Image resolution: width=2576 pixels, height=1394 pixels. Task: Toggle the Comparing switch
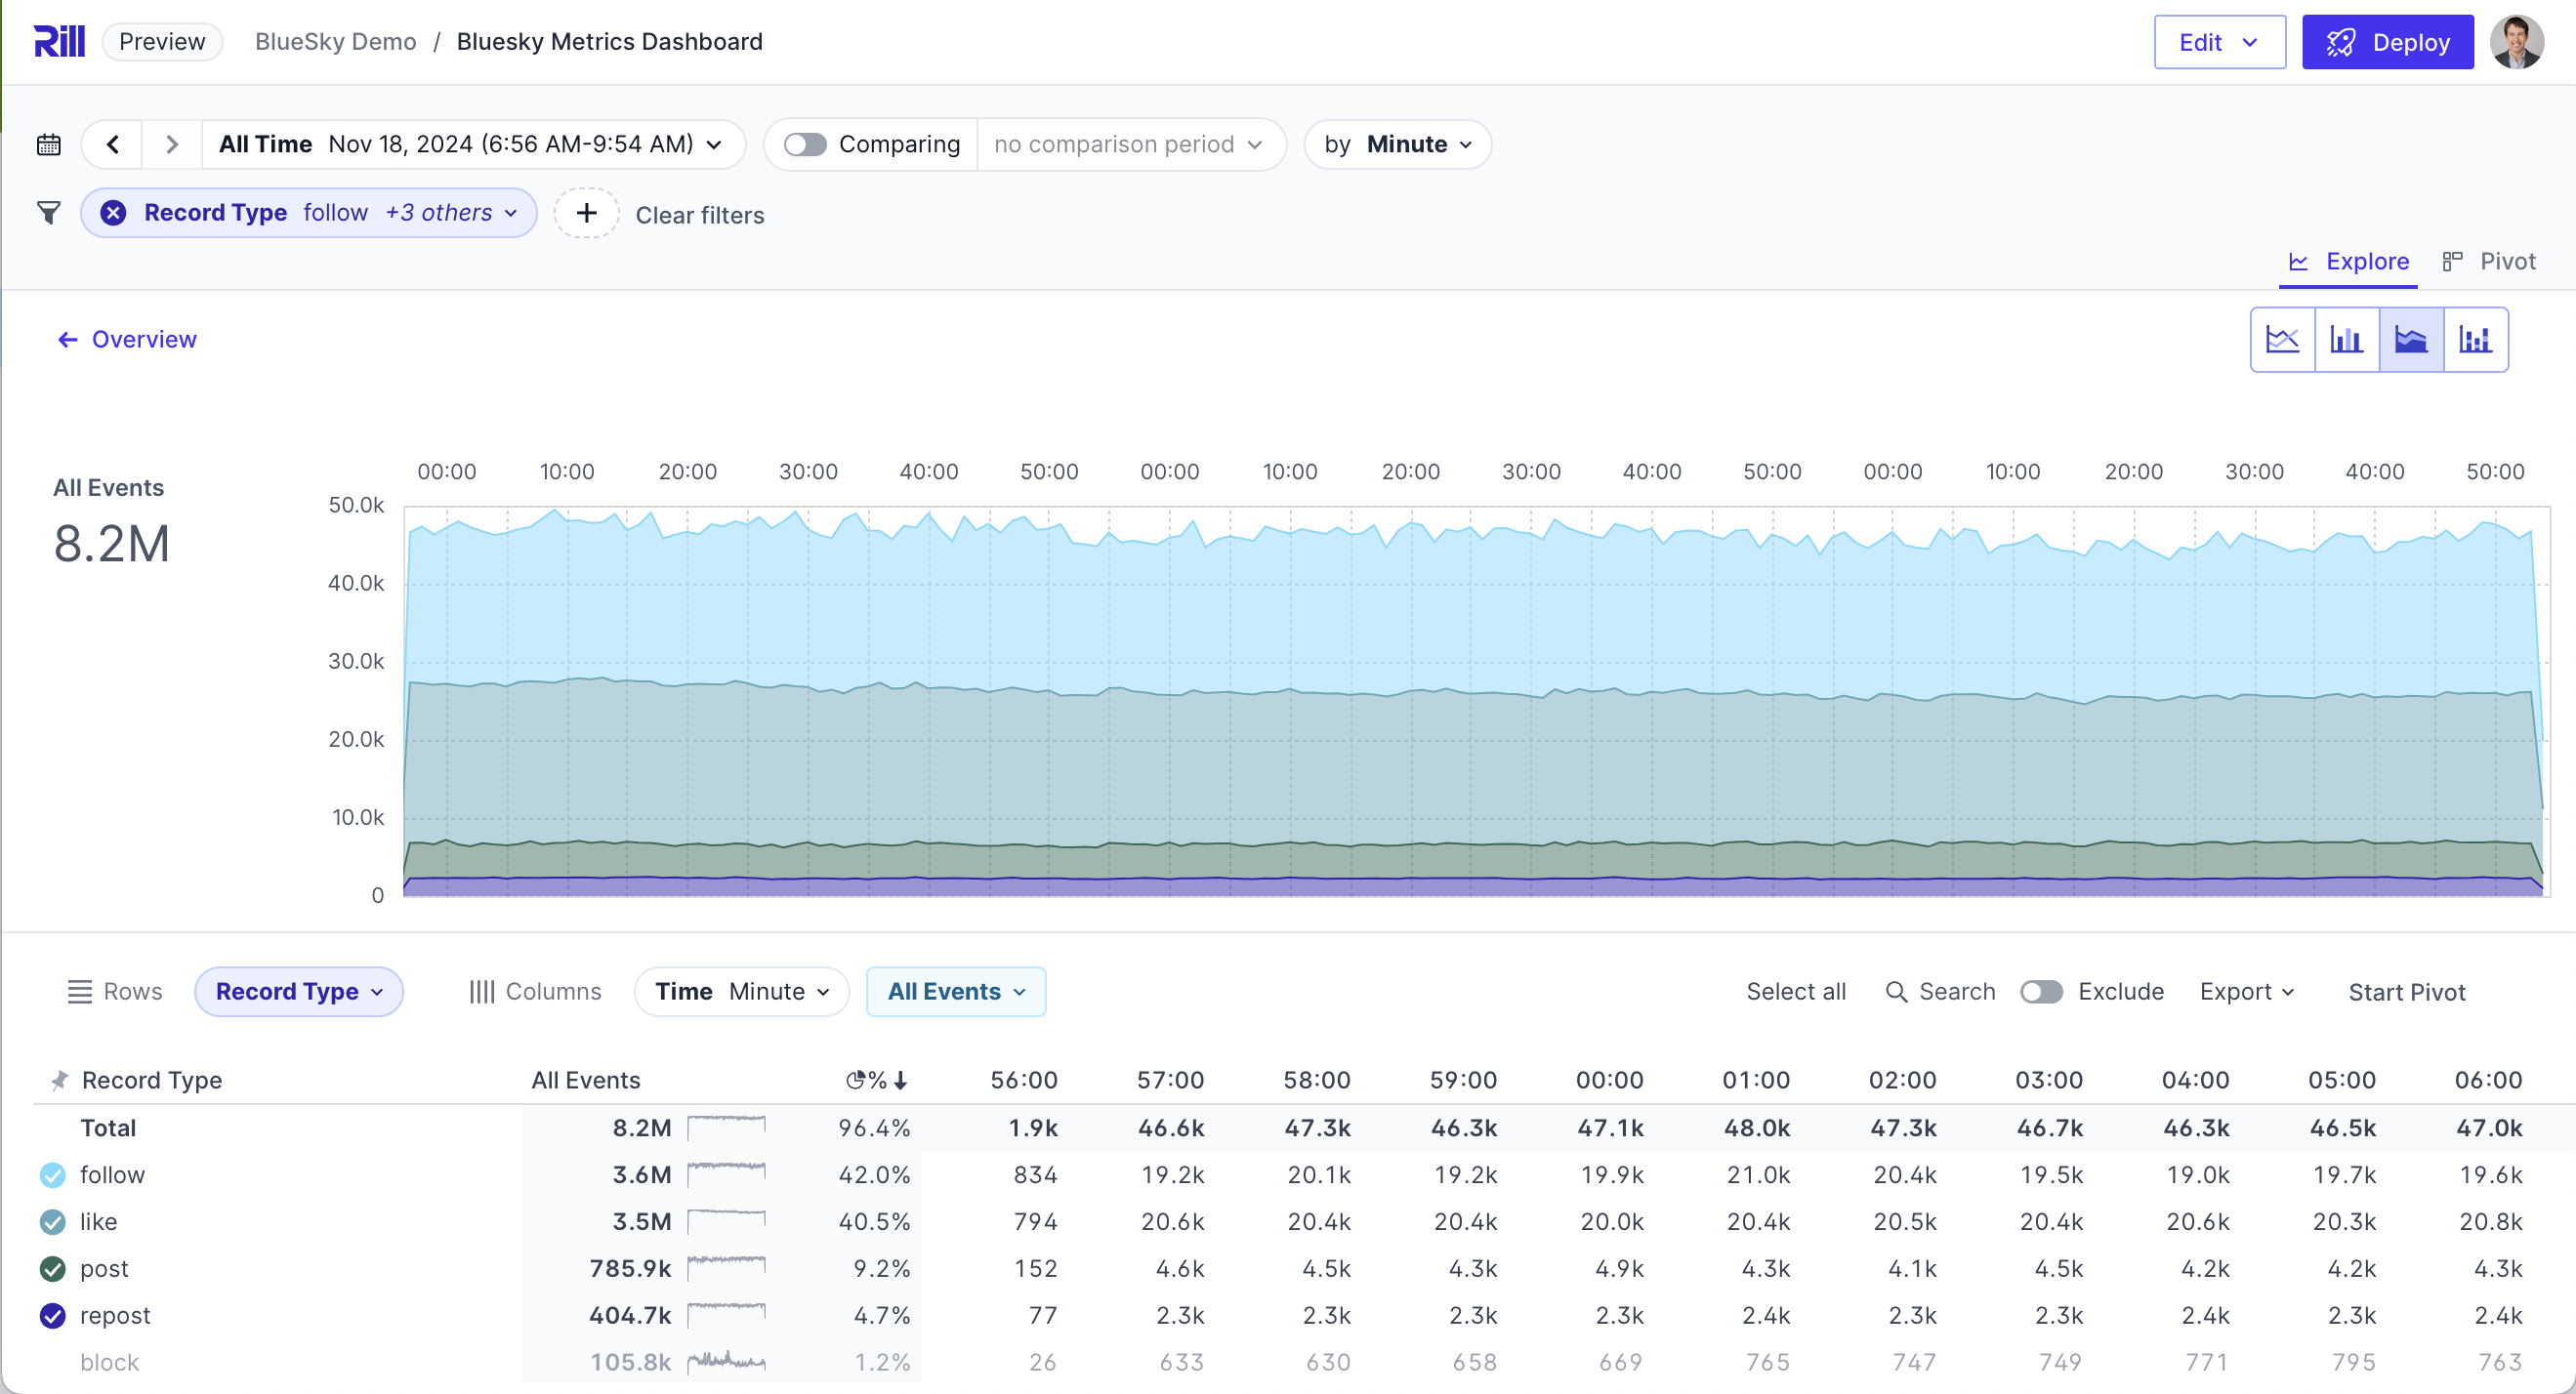pos(805,145)
